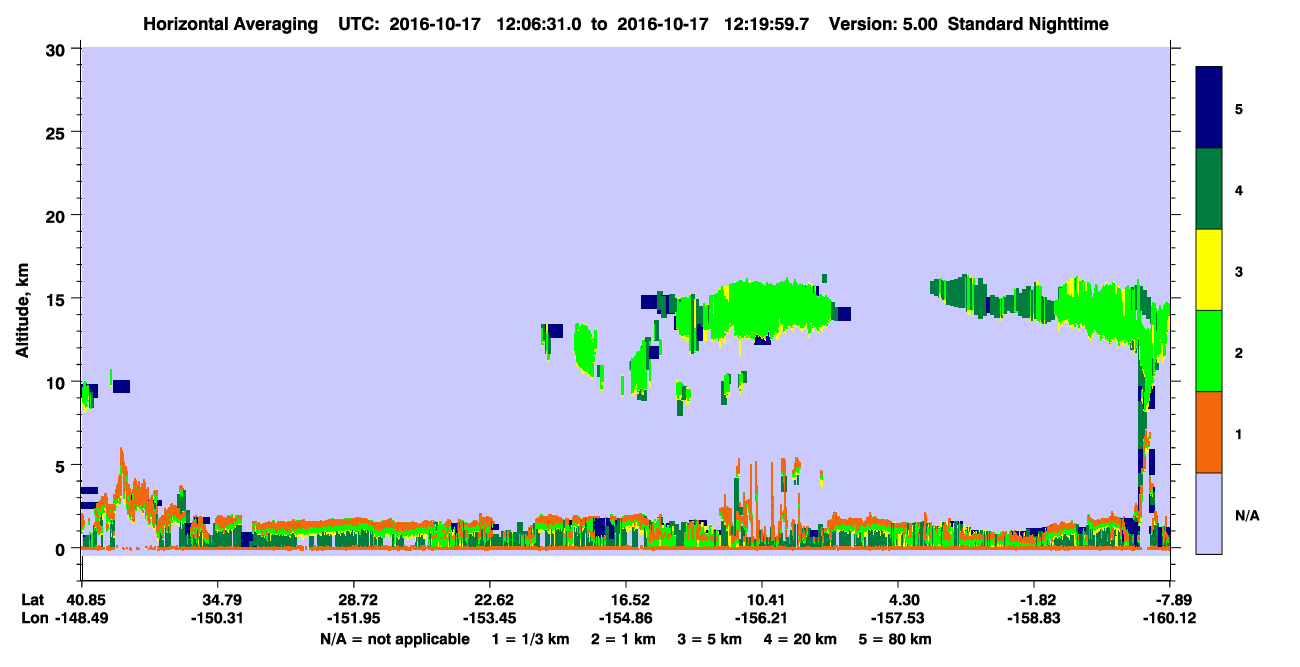Click longitude value -154.86
The height and width of the screenshot is (667, 1300).
[626, 619]
